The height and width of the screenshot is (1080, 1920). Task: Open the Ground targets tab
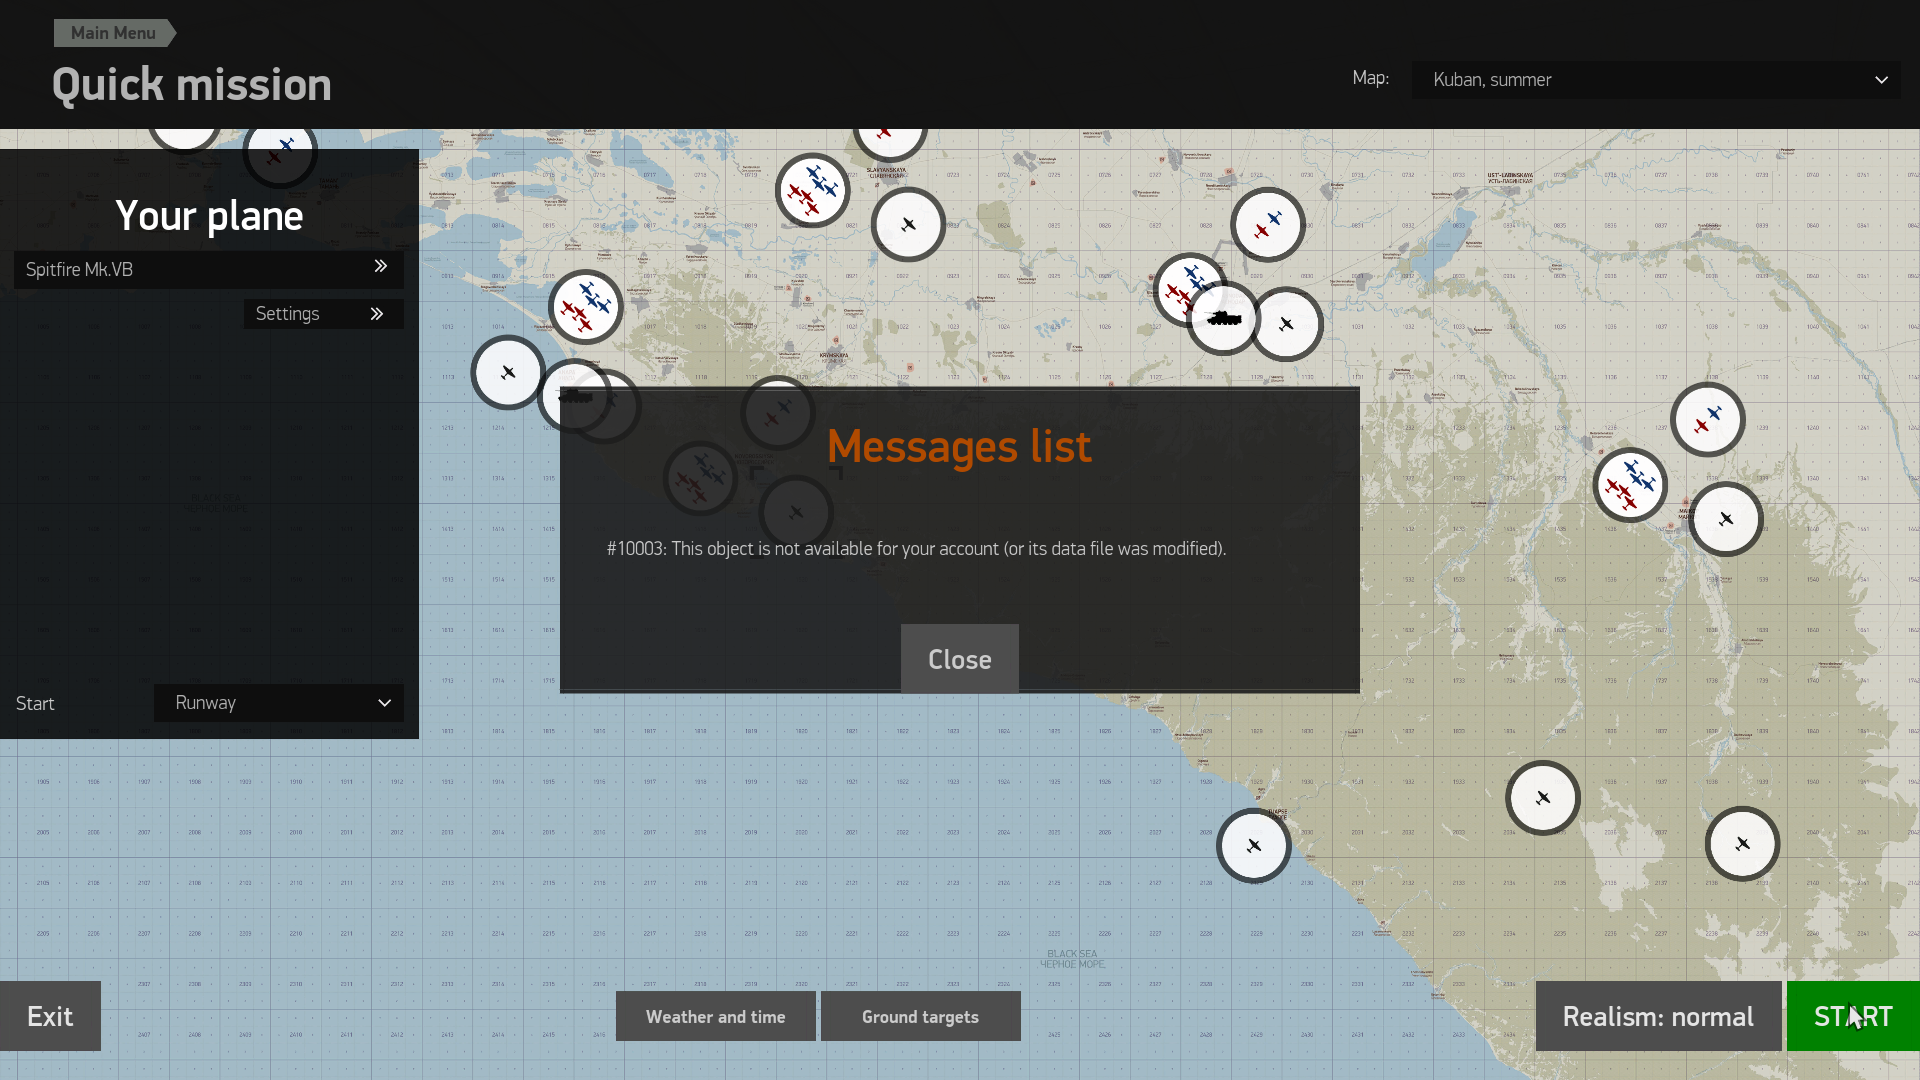pos(920,1017)
